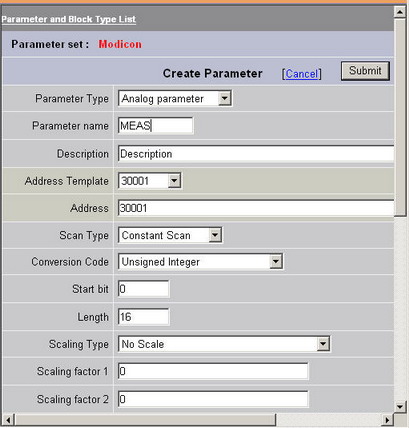Screen dimensions: 409x428
Task: Click the Address input field
Action: [256, 208]
